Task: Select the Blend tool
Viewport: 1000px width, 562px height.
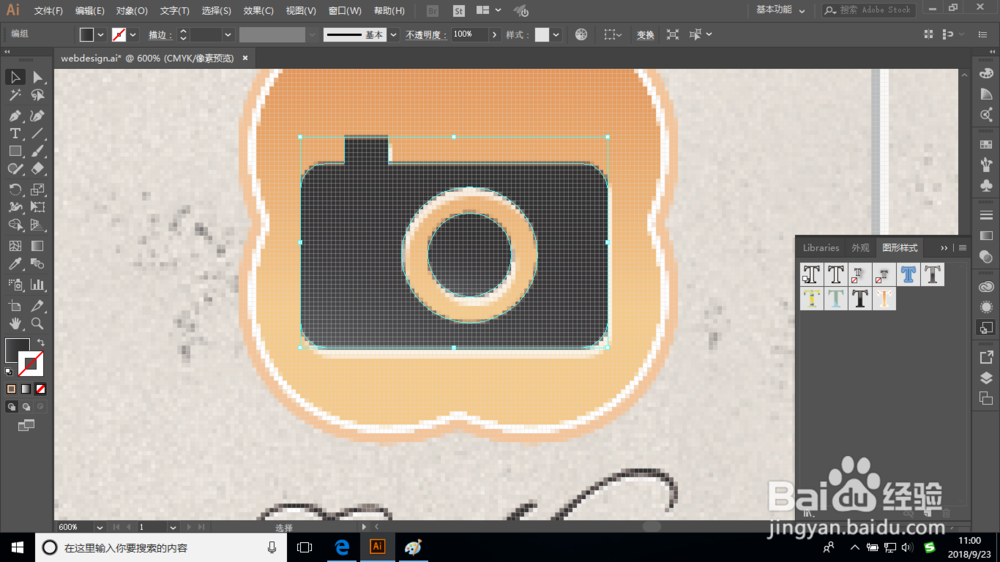Action: point(37,264)
